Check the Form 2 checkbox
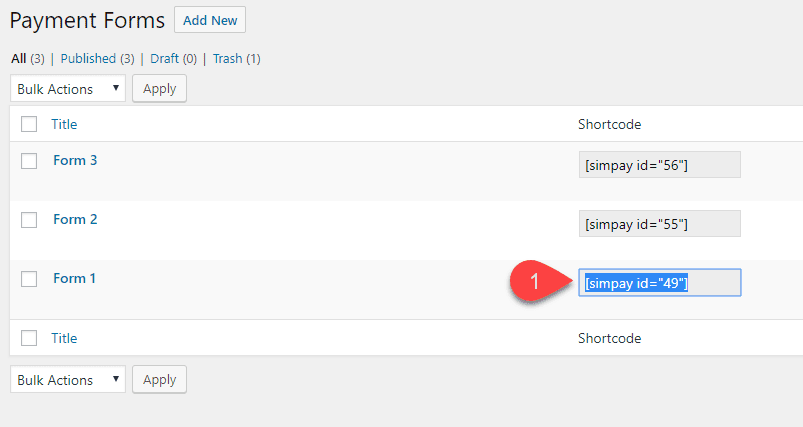This screenshot has width=803, height=427. 29,220
